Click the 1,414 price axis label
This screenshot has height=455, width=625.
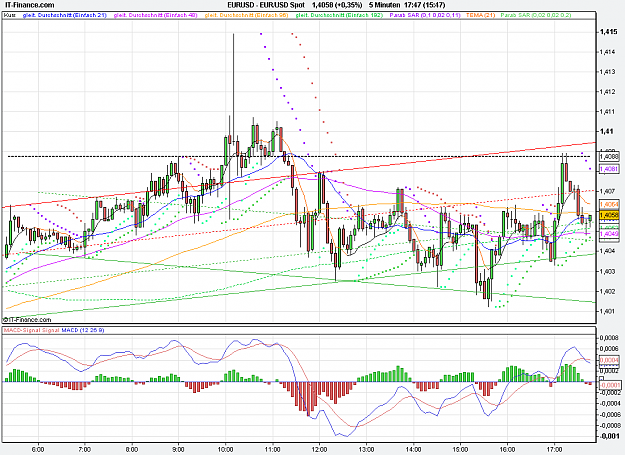coord(608,52)
